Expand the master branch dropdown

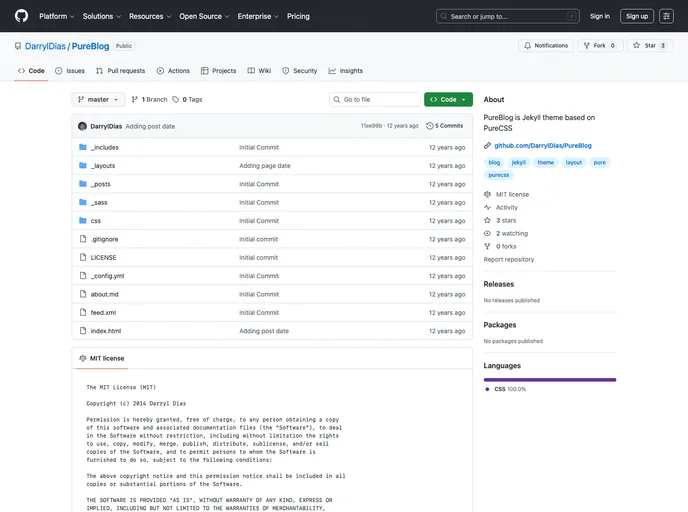[99, 100]
